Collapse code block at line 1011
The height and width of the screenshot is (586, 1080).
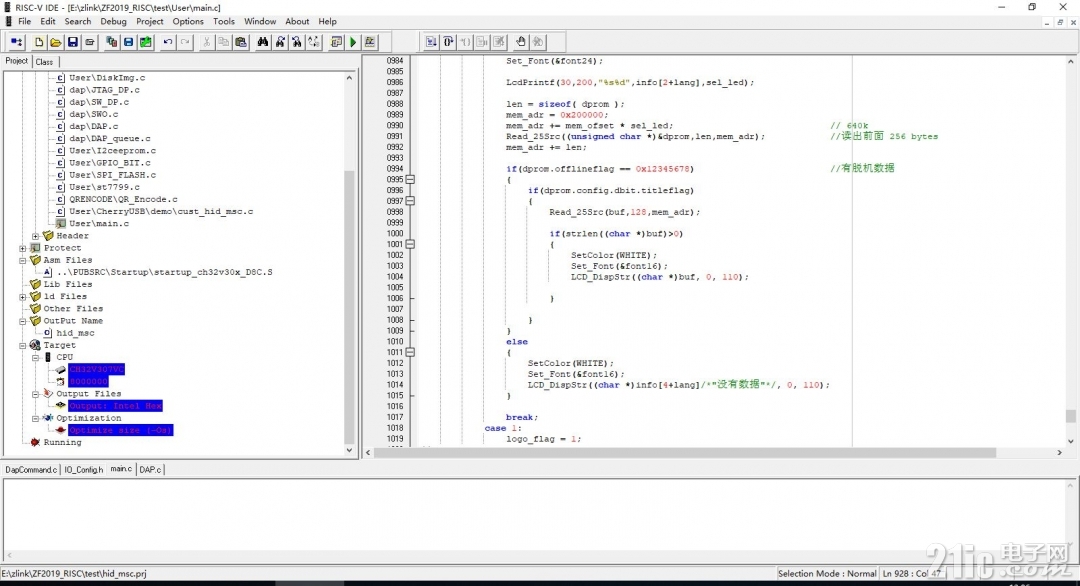coord(410,352)
